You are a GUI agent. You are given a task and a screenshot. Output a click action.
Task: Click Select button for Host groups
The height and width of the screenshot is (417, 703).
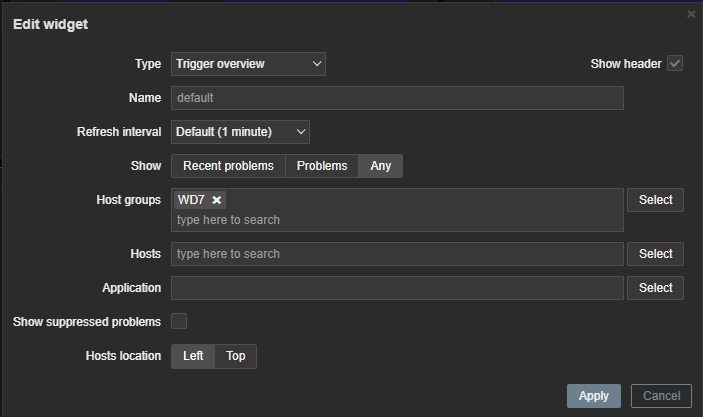[x=655, y=200]
